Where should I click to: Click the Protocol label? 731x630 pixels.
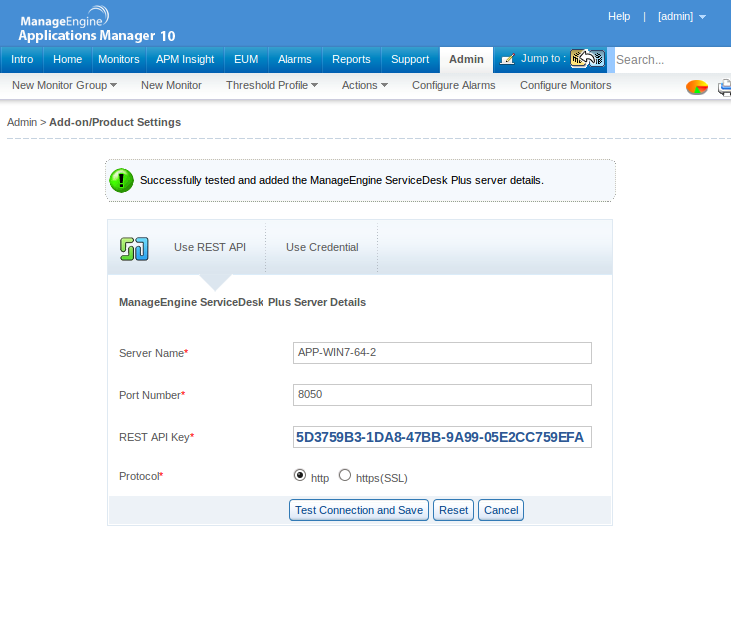141,476
